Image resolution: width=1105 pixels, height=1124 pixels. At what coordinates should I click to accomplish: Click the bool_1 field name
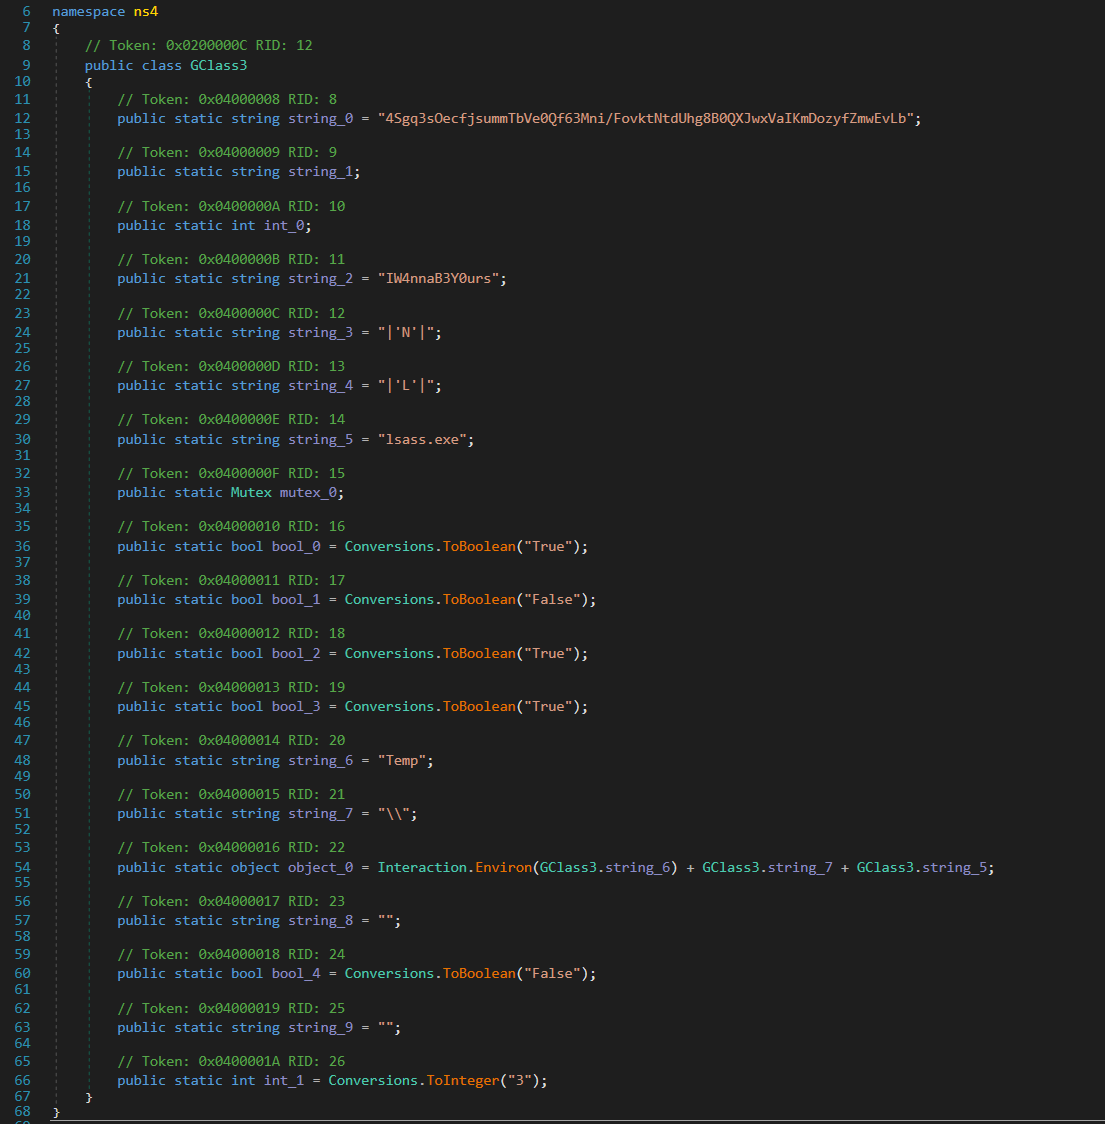click(296, 599)
